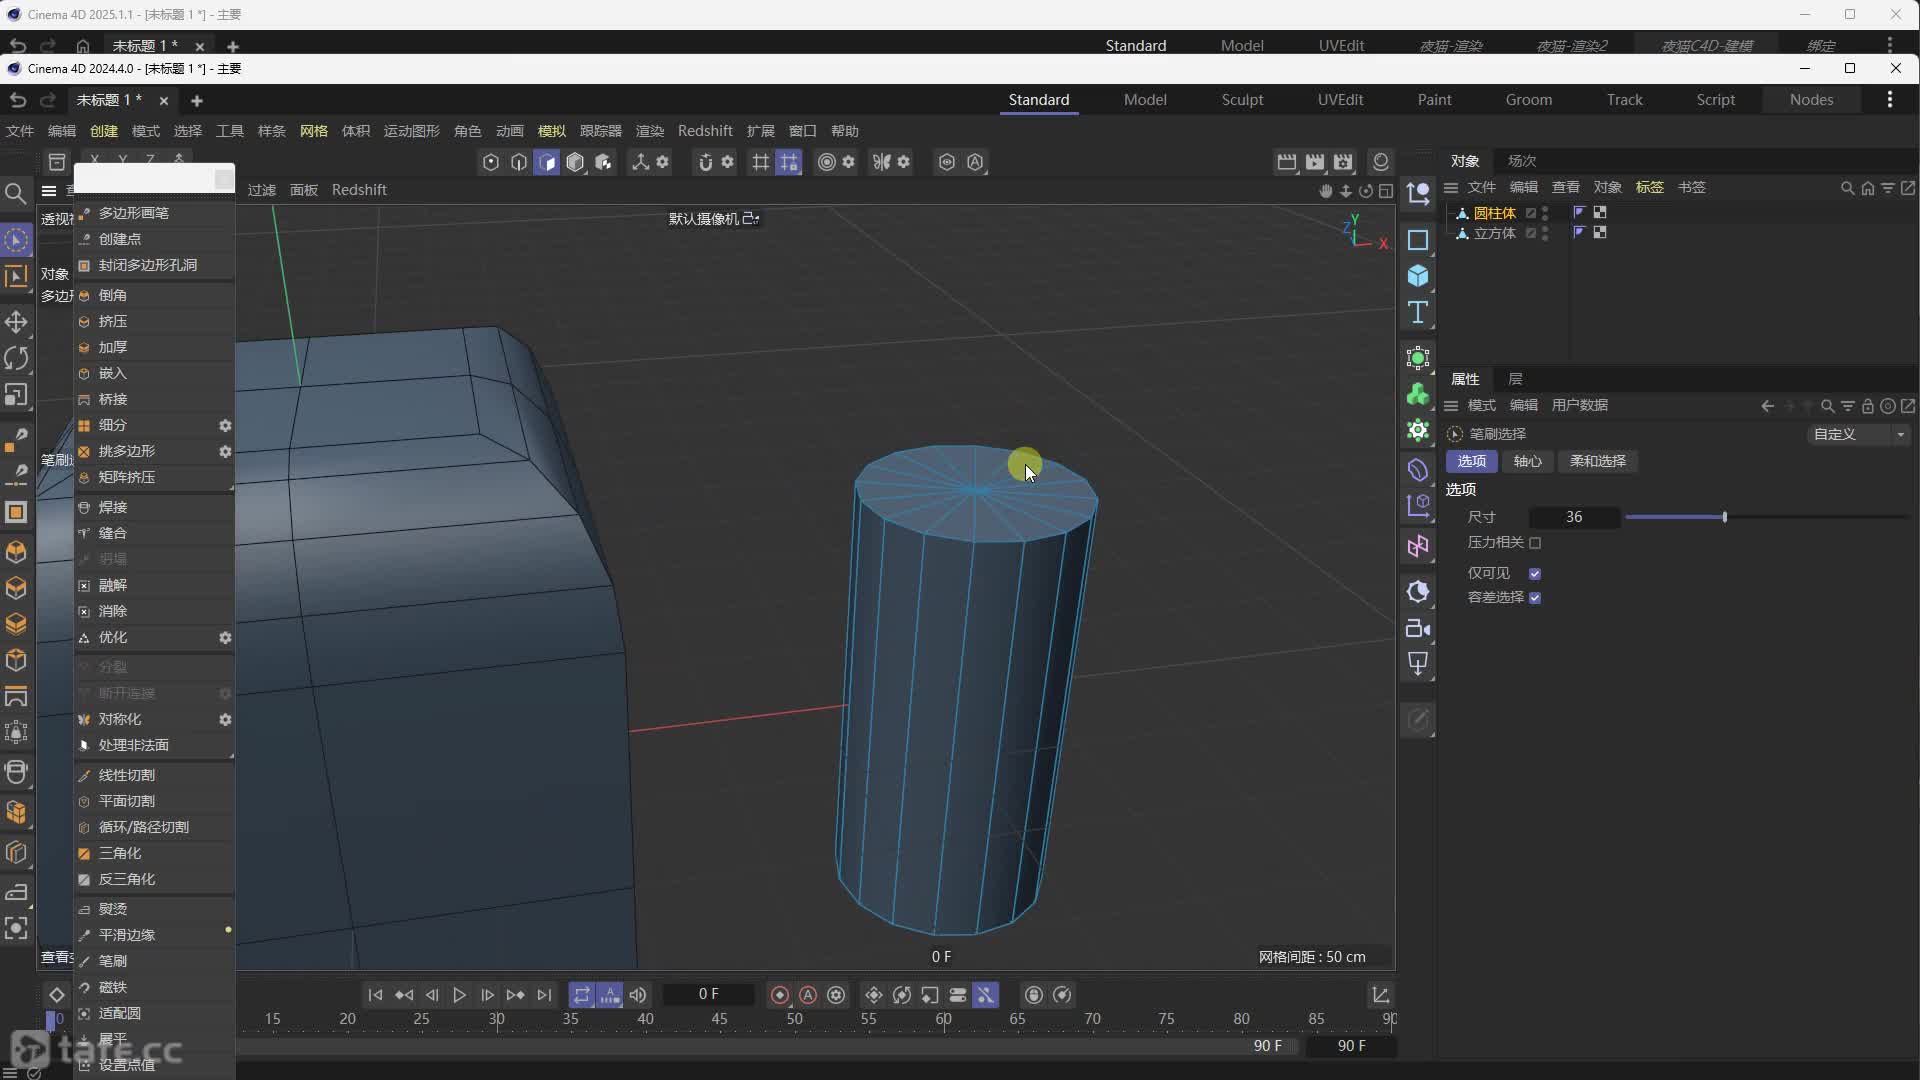Click the 尺寸 size slider

pos(1767,517)
